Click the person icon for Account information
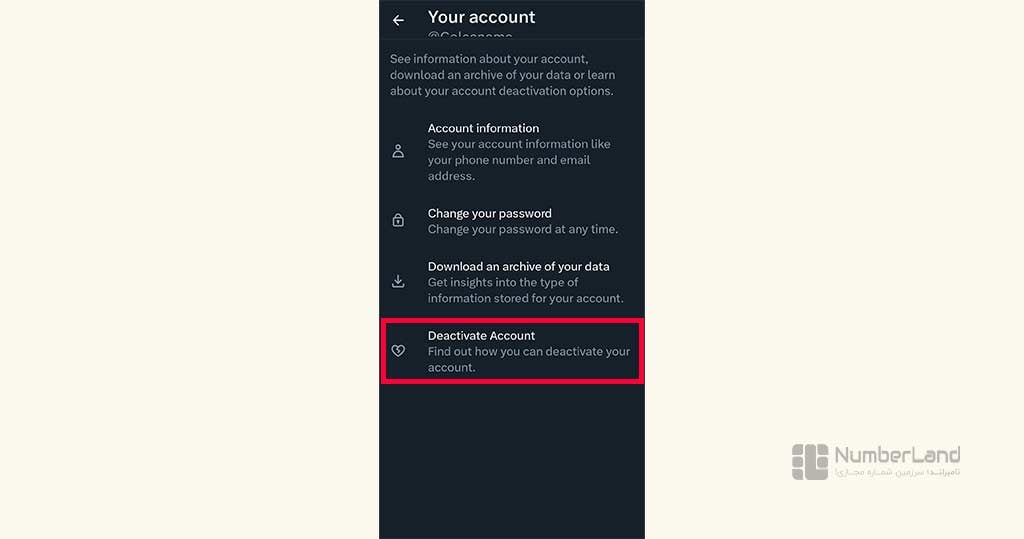 [398, 152]
